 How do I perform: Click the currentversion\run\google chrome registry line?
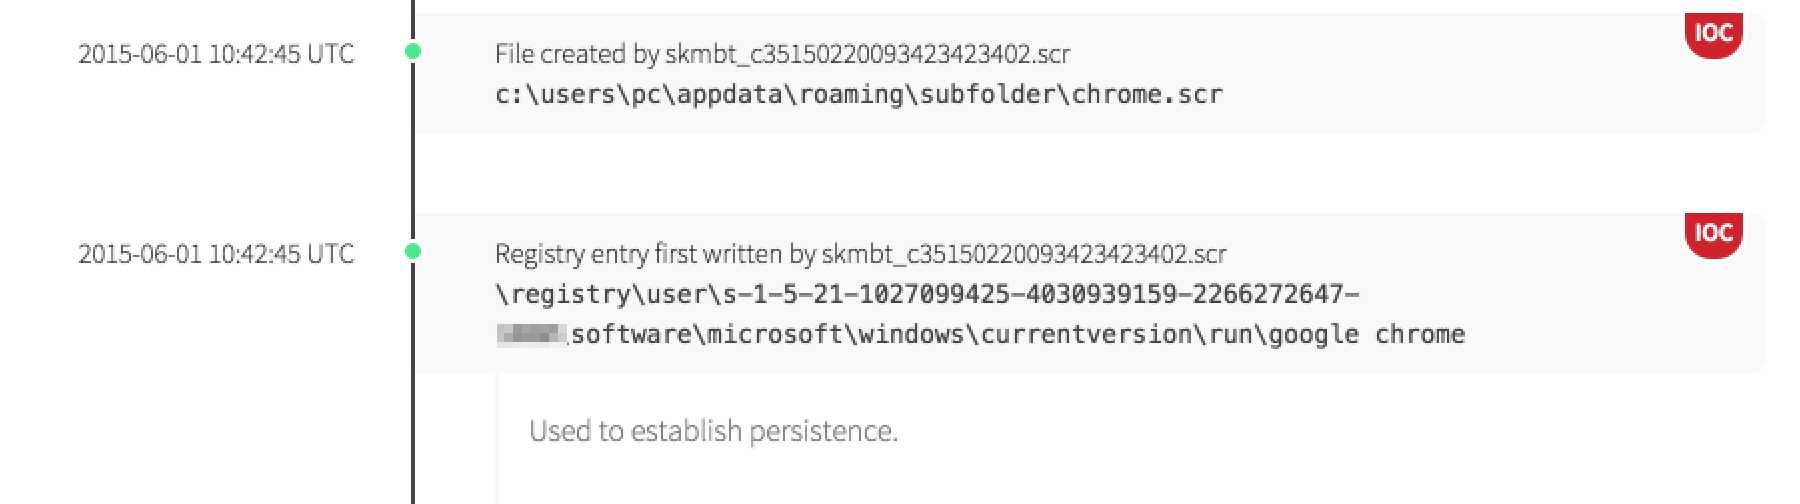point(1017,335)
